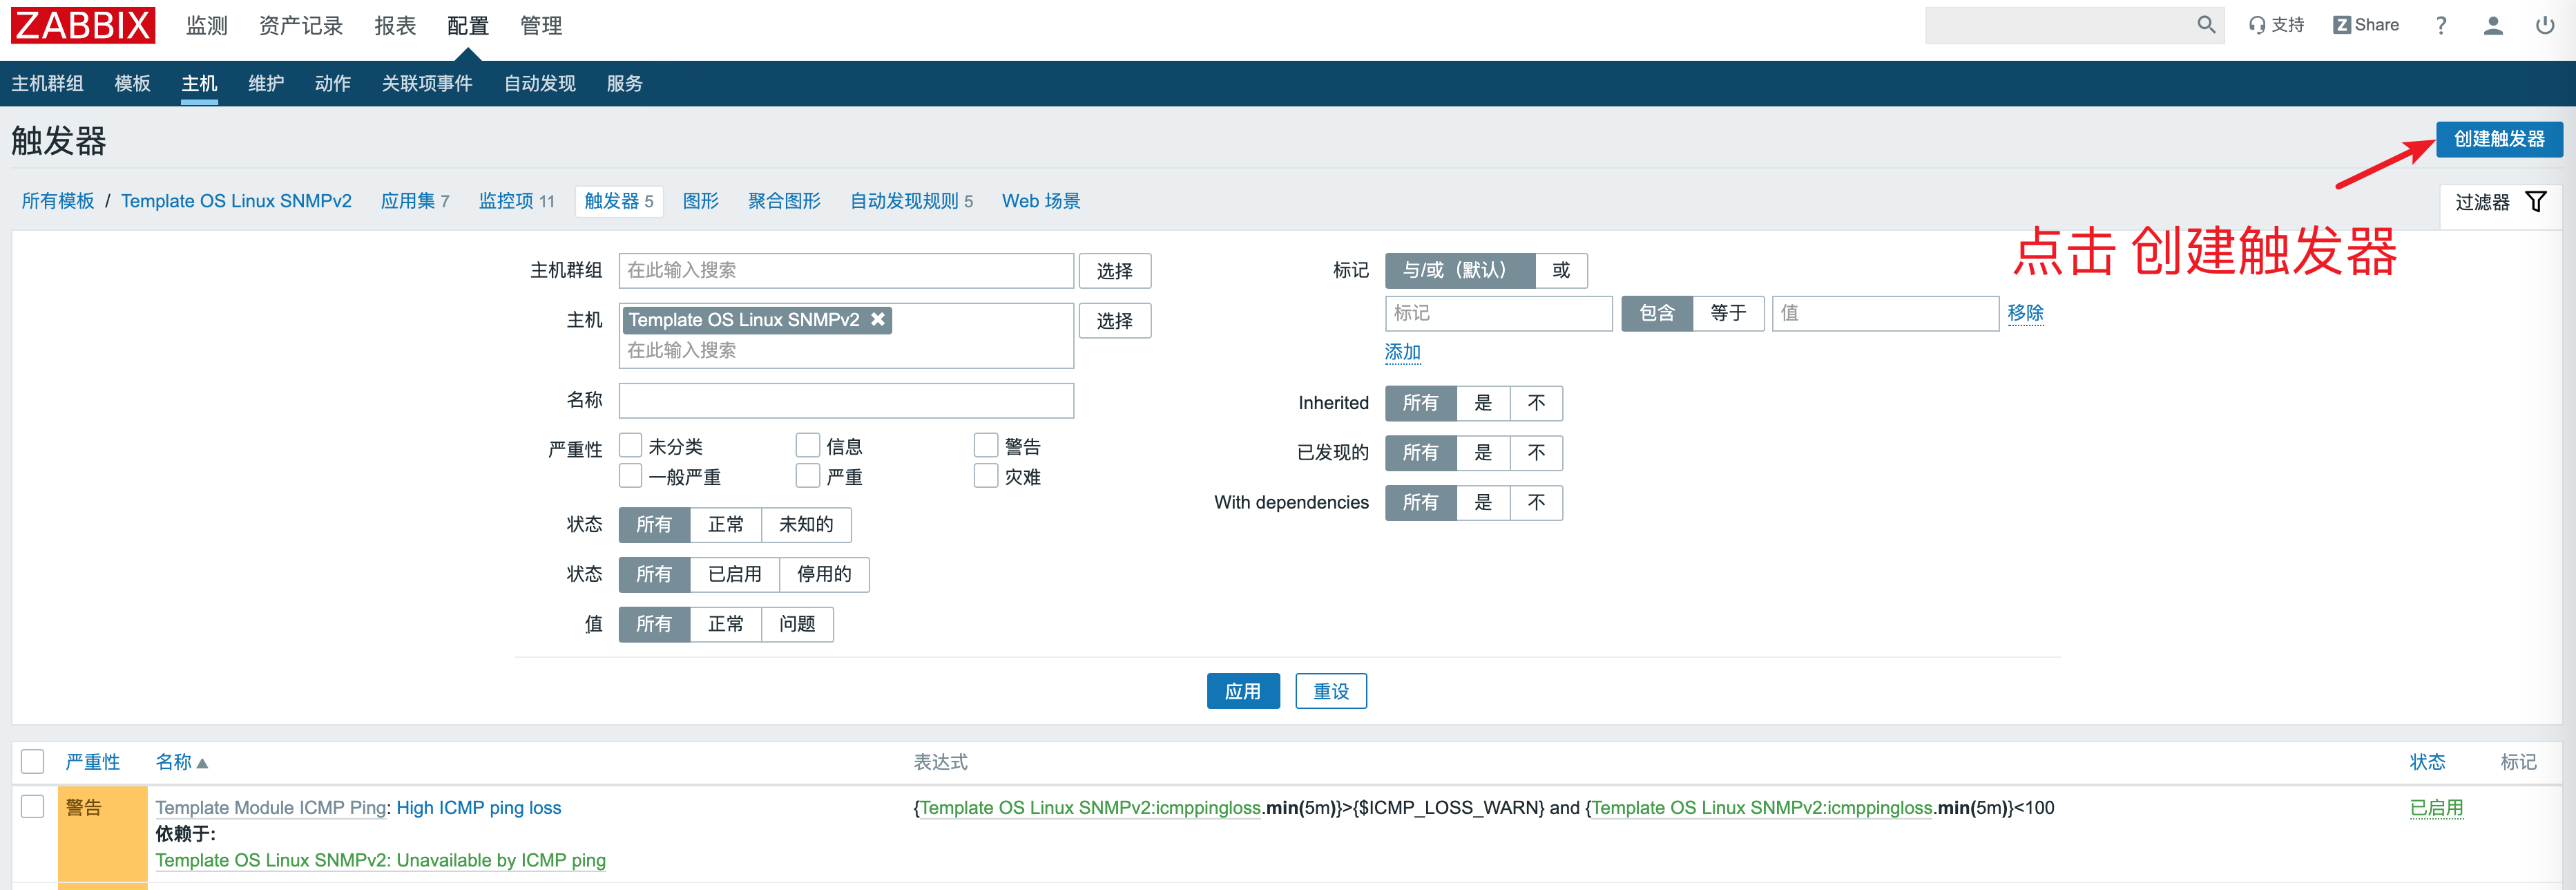Click the power sign-out icon

point(2545,25)
